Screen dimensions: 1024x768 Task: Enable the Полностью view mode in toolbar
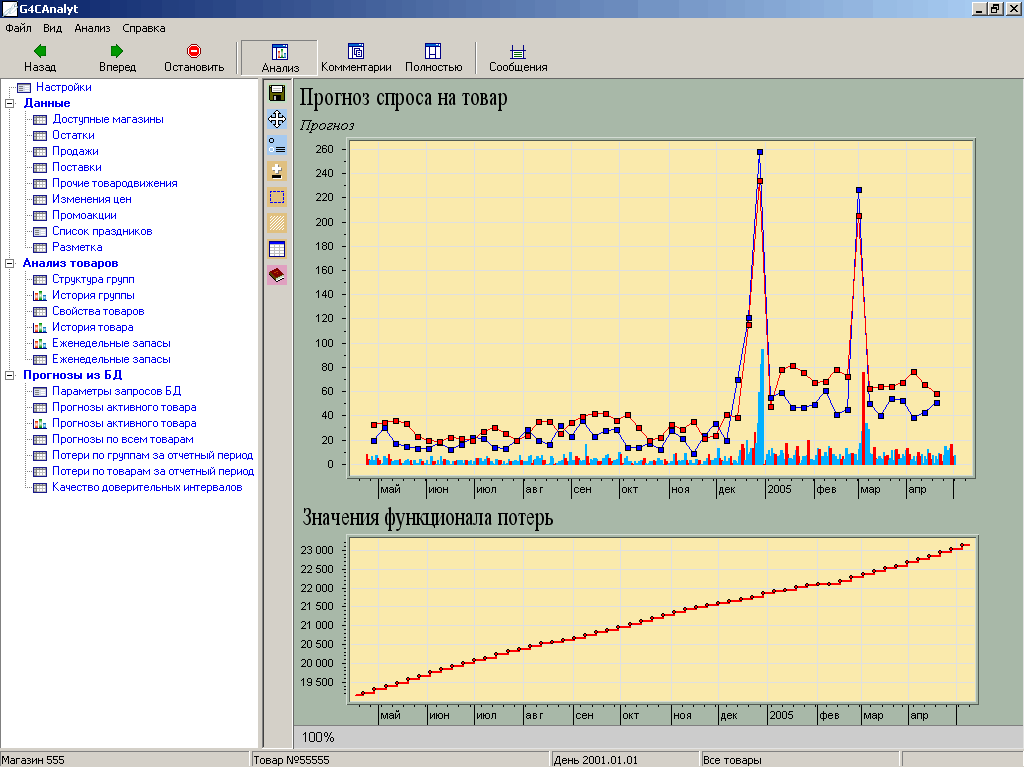(433, 58)
